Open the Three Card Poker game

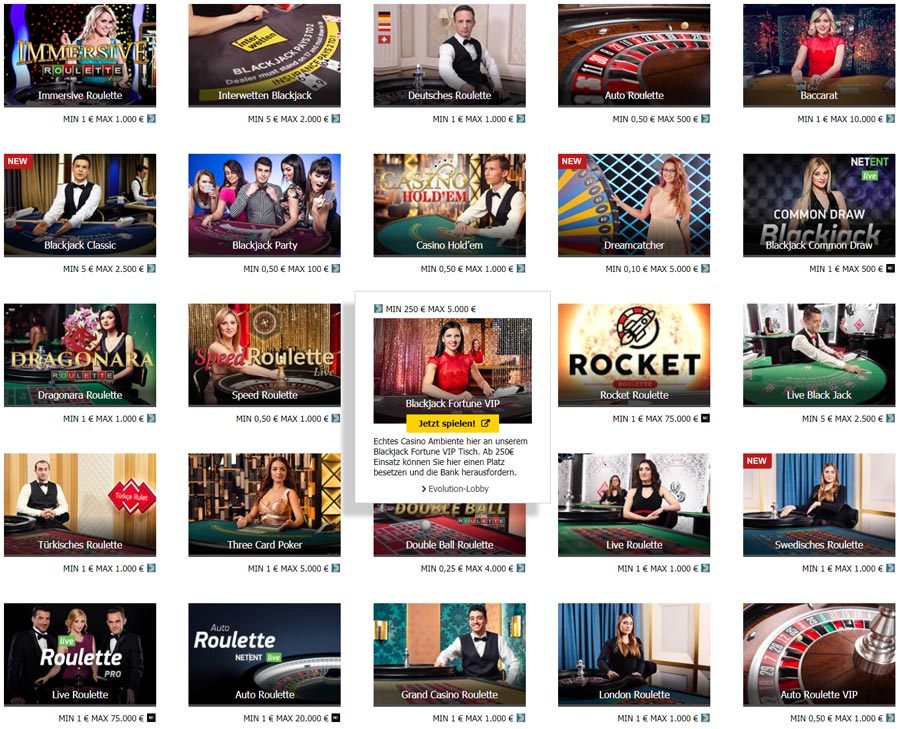click(x=265, y=505)
